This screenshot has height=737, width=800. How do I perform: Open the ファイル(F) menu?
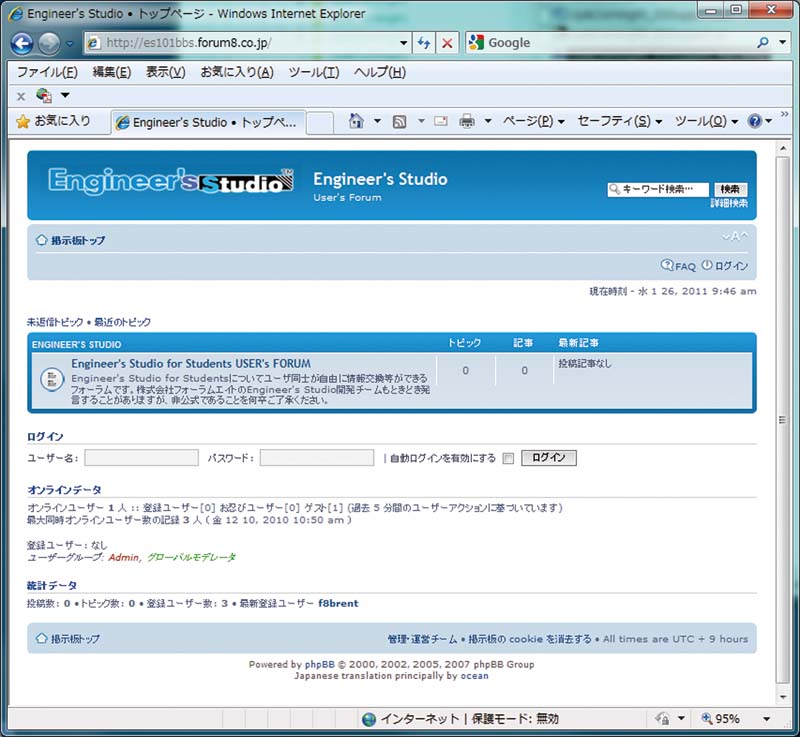click(x=47, y=72)
